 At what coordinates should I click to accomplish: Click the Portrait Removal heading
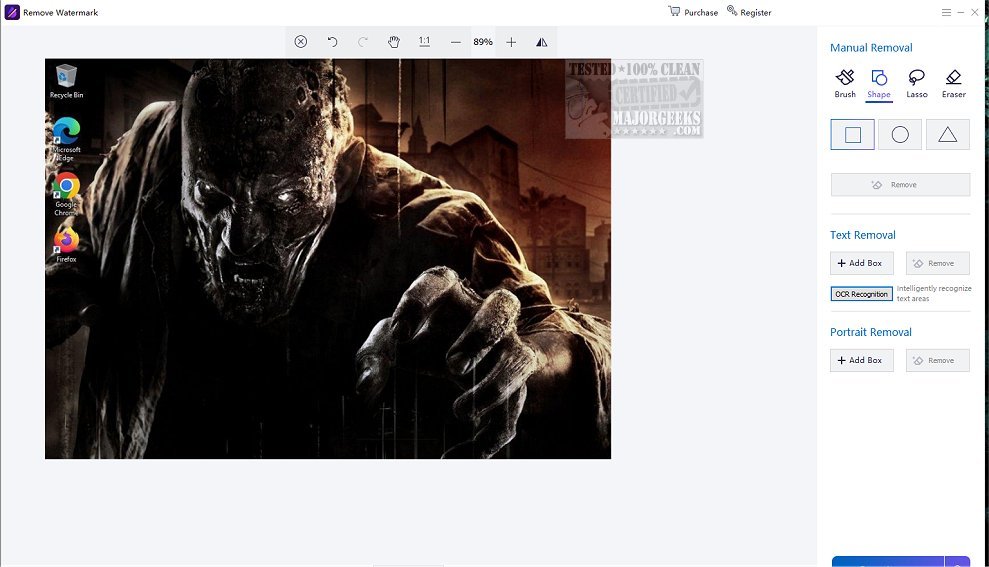[x=870, y=332]
